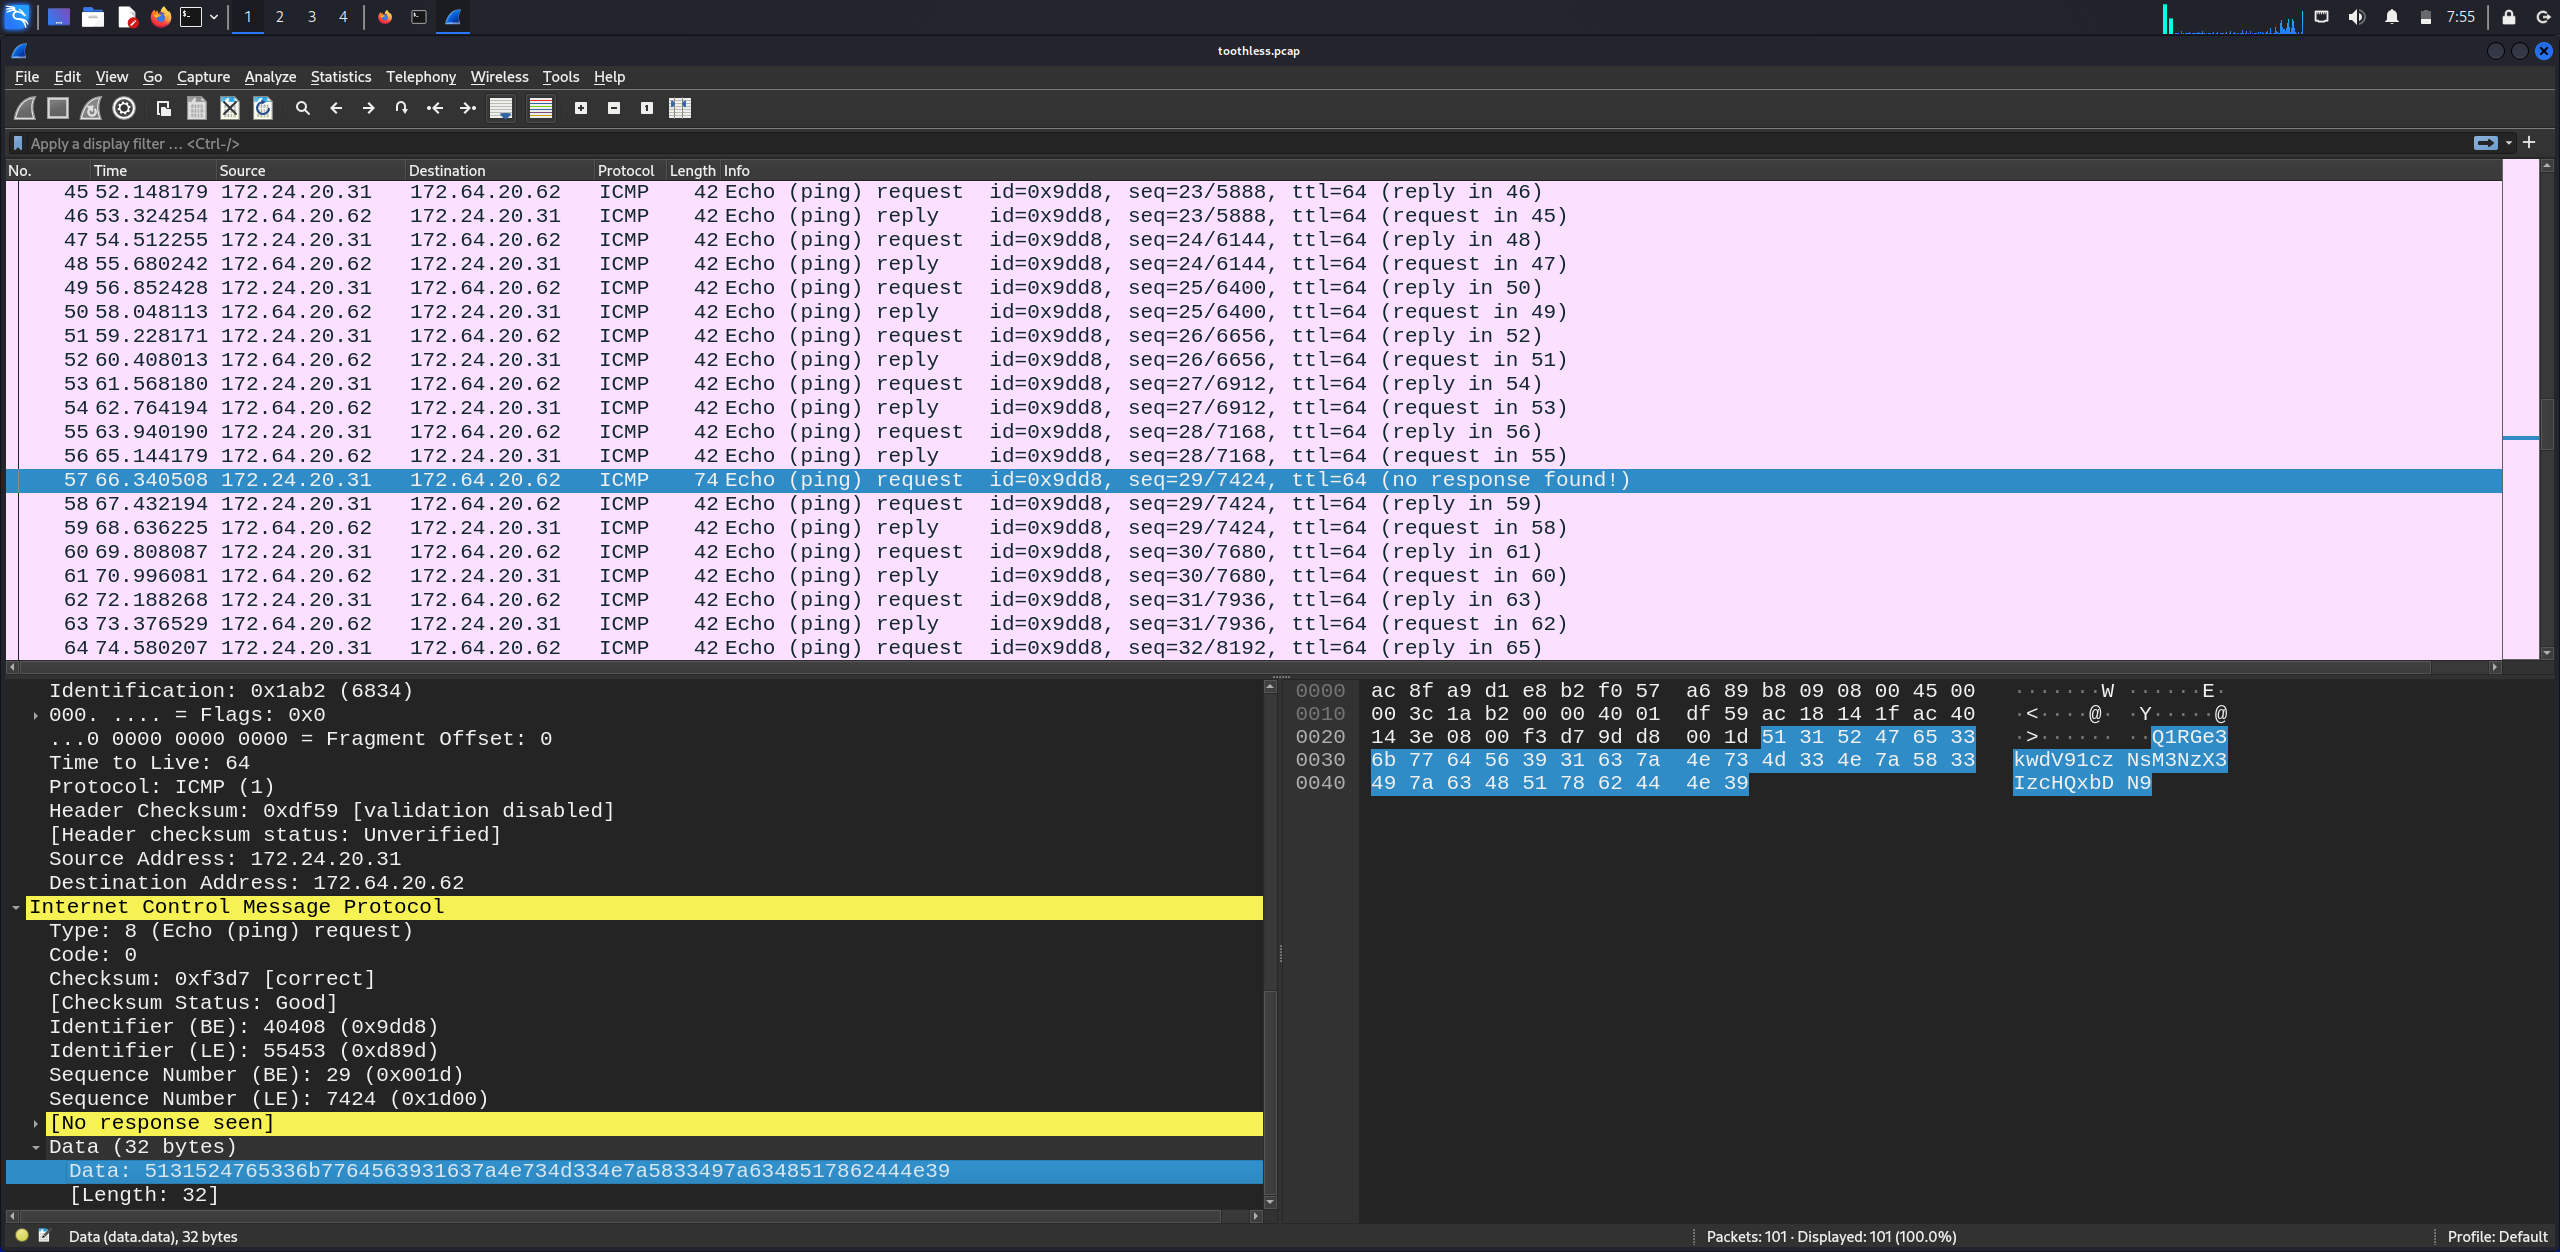The image size is (2560, 1252).
Task: Expand the No response seen item
Action: pyautogui.click(x=36, y=1124)
